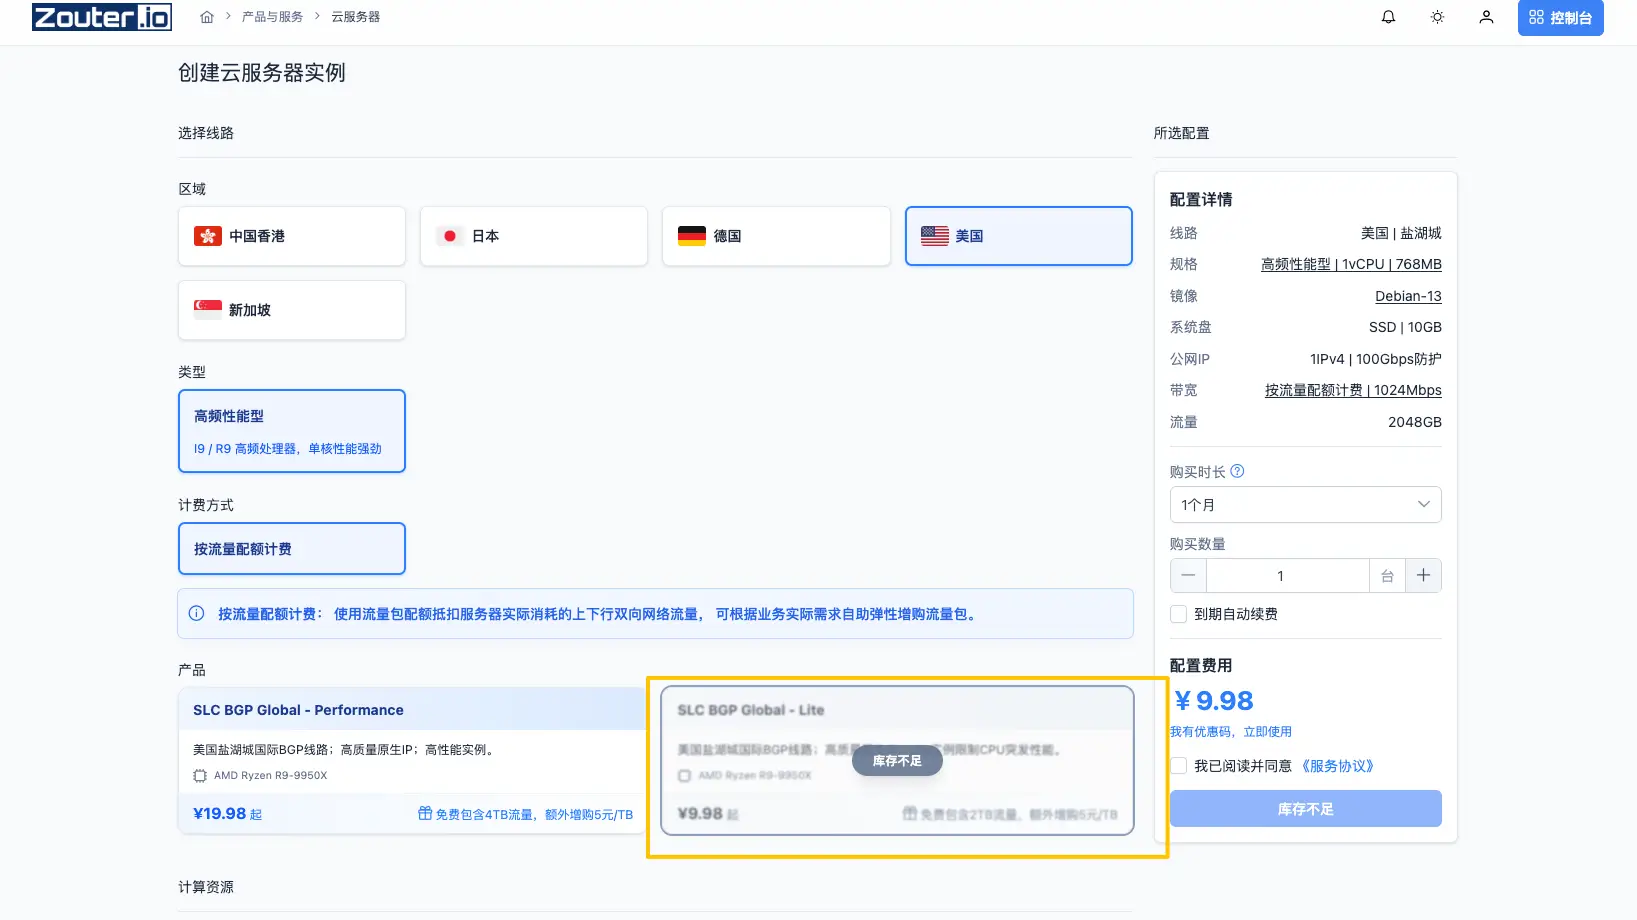Viewport: 1637px width, 920px height.
Task: Choose the 高频性能型 instance type
Action: coord(292,431)
